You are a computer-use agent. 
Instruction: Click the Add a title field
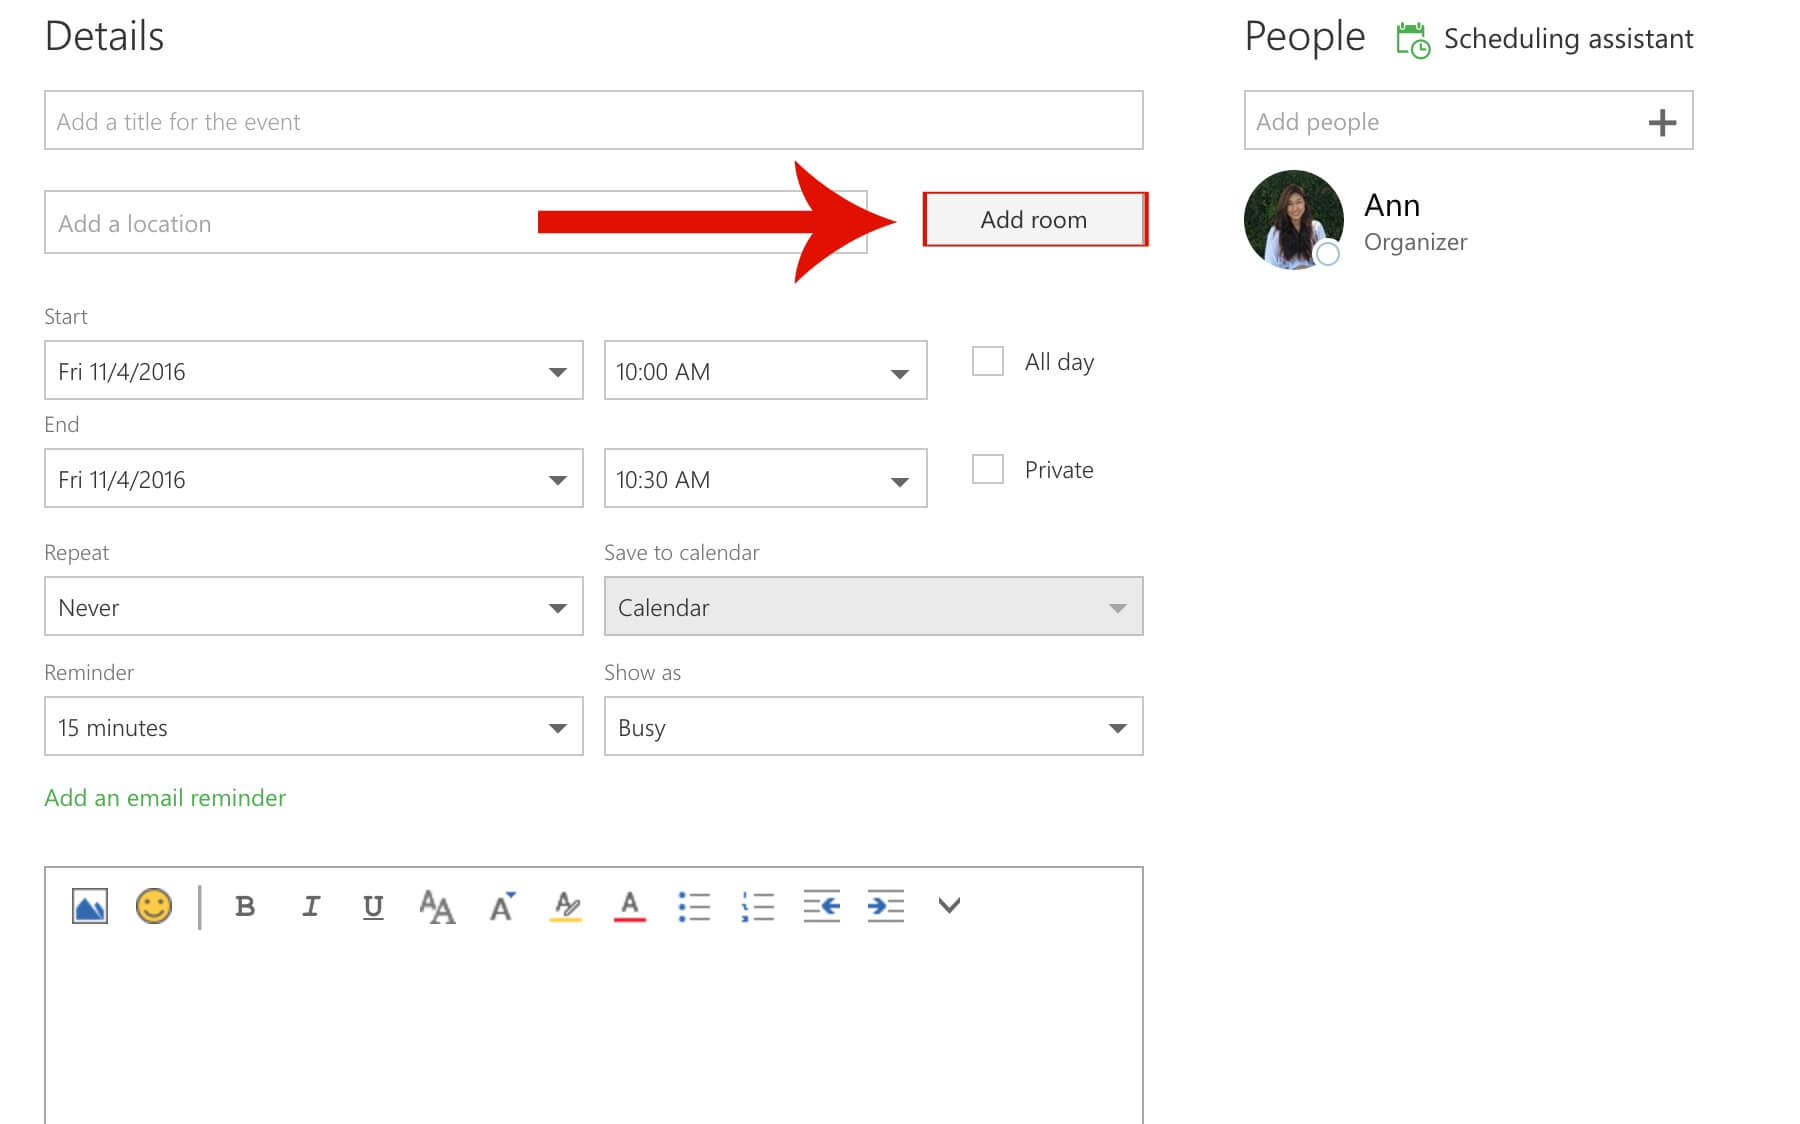click(592, 120)
